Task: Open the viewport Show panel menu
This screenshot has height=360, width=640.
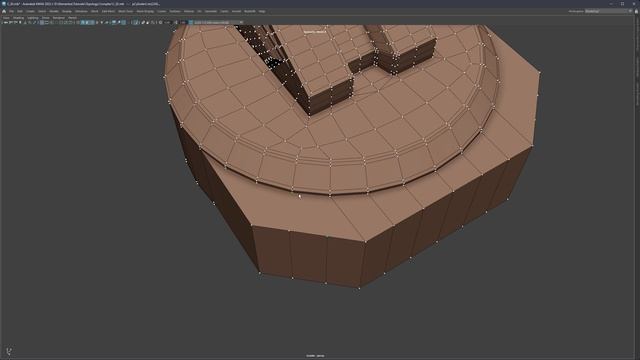Action: point(46,18)
